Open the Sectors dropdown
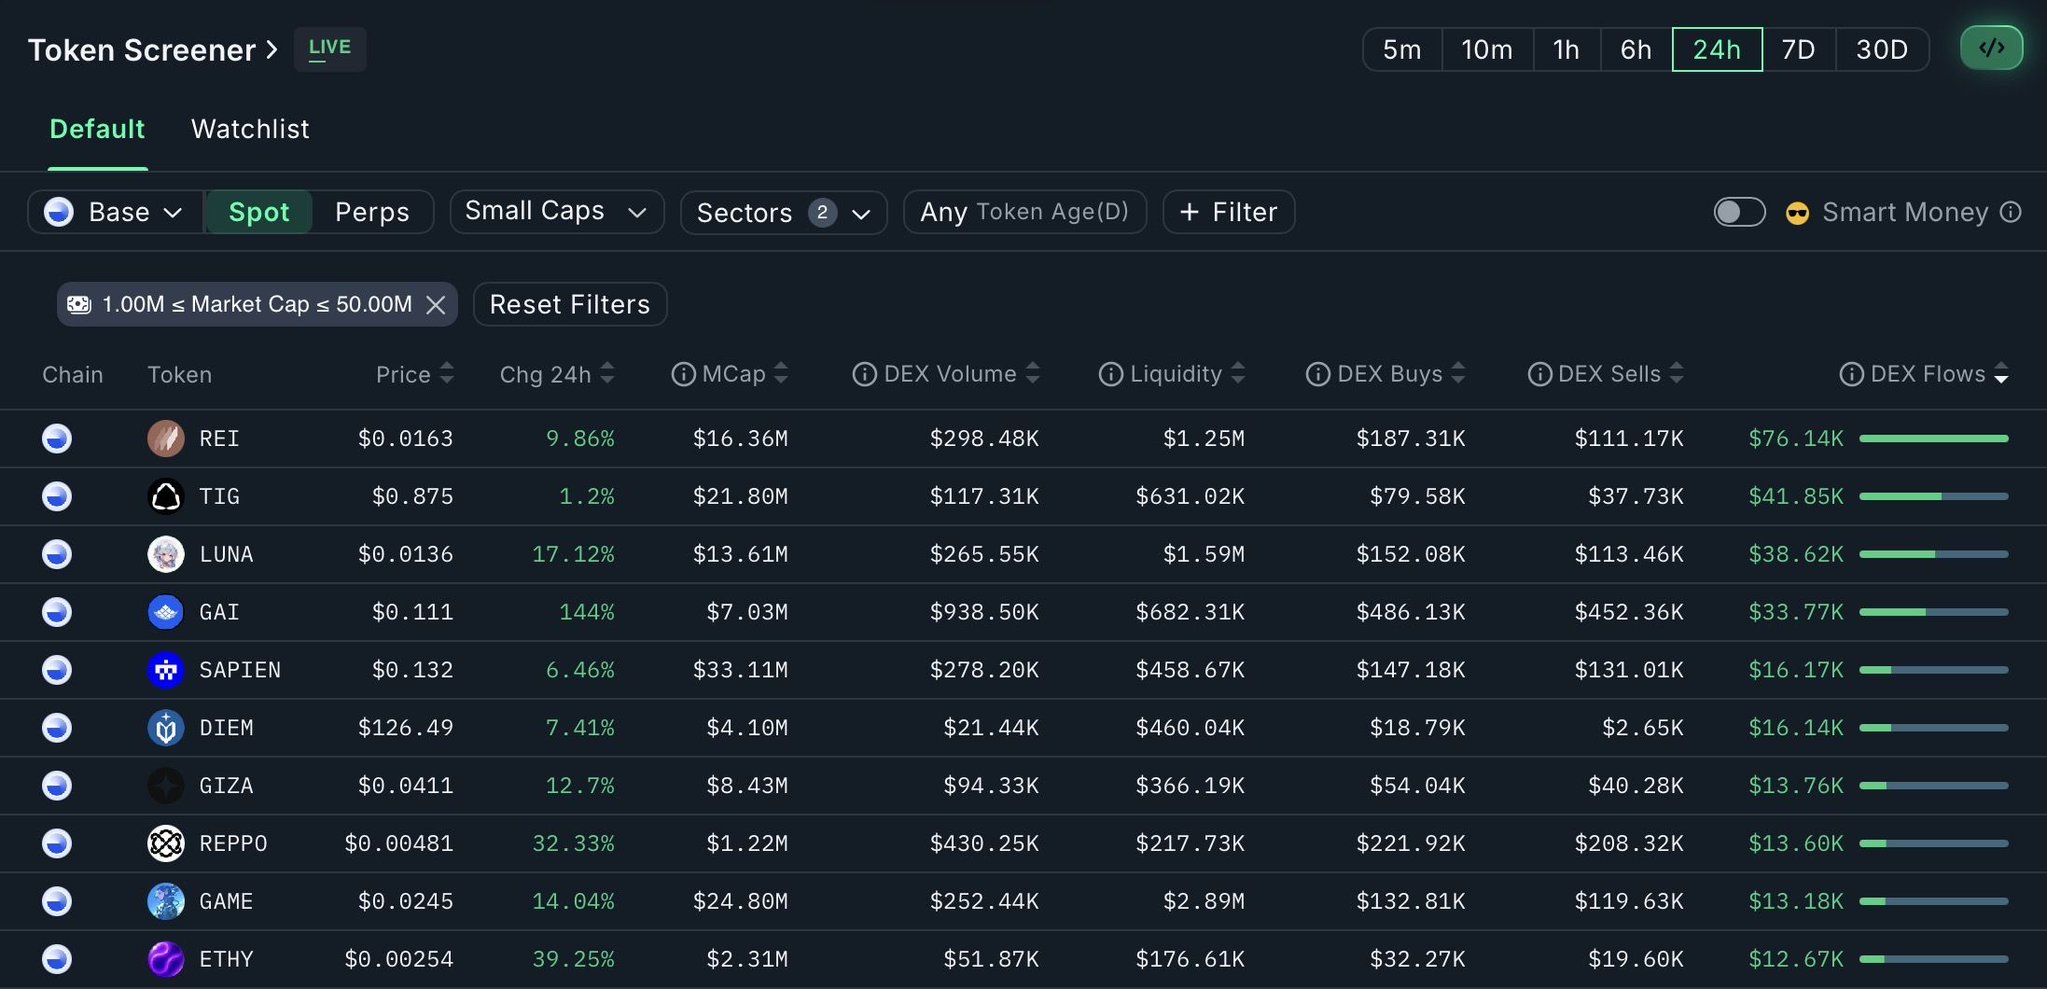Viewport: 2047px width, 989px height. [783, 213]
